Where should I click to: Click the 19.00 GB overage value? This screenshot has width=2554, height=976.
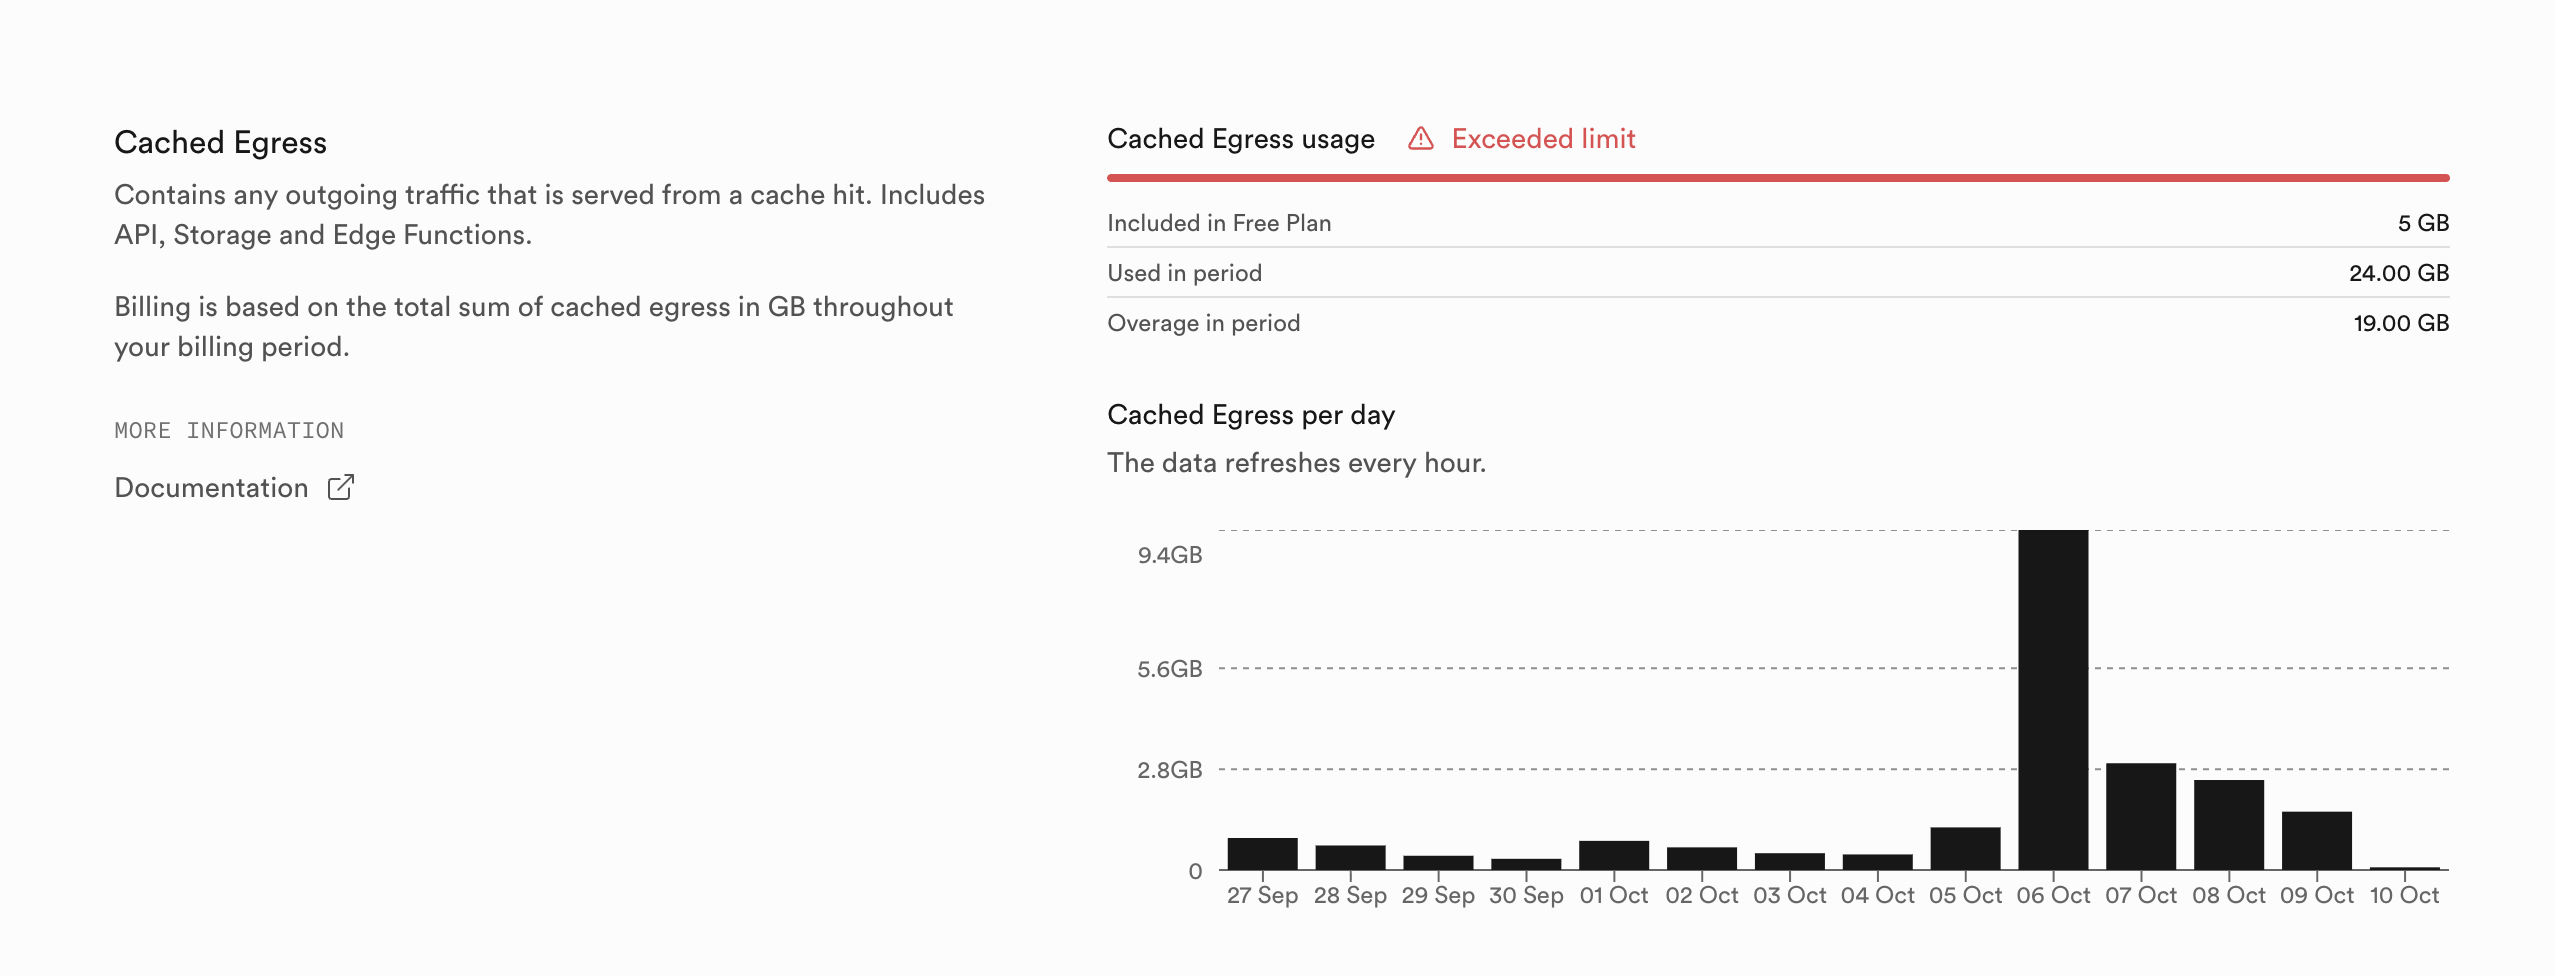pos(2400,323)
